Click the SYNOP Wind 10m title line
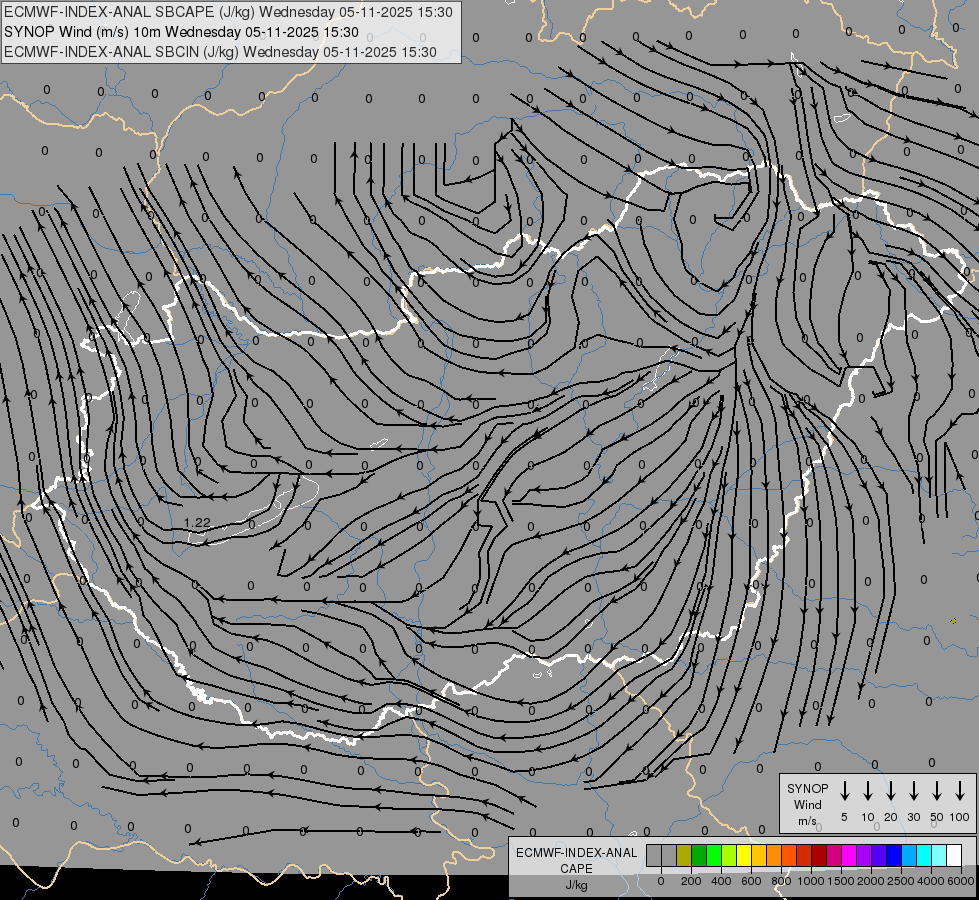979x900 pixels. (x=181, y=32)
